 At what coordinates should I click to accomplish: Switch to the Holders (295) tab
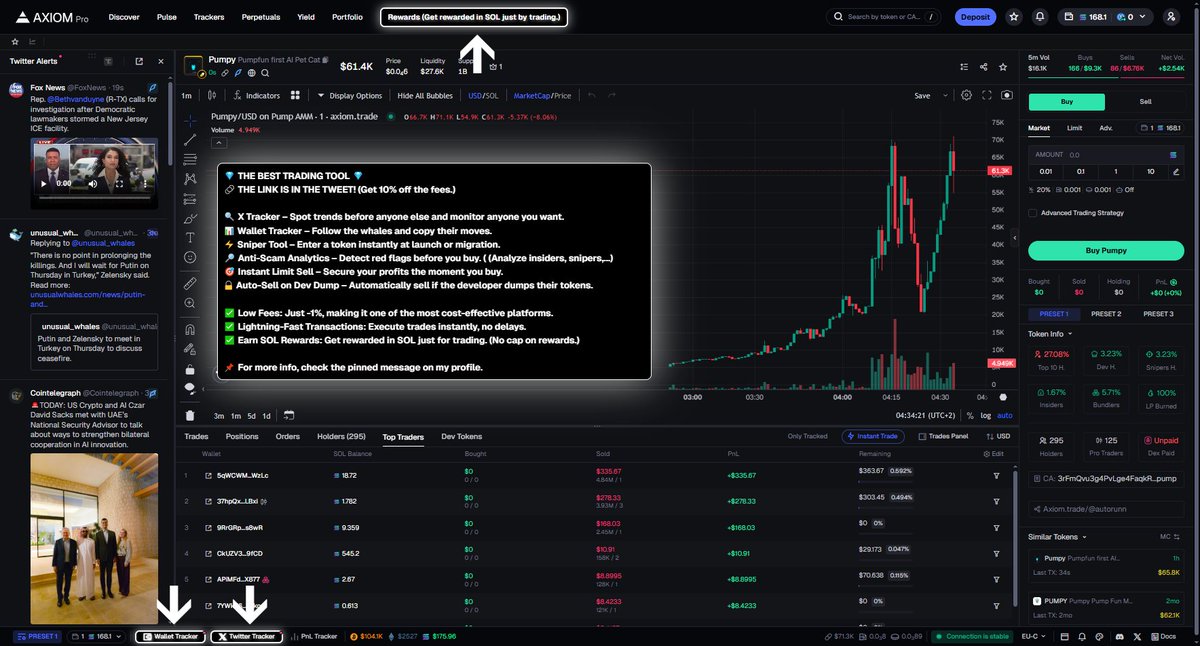pos(341,436)
